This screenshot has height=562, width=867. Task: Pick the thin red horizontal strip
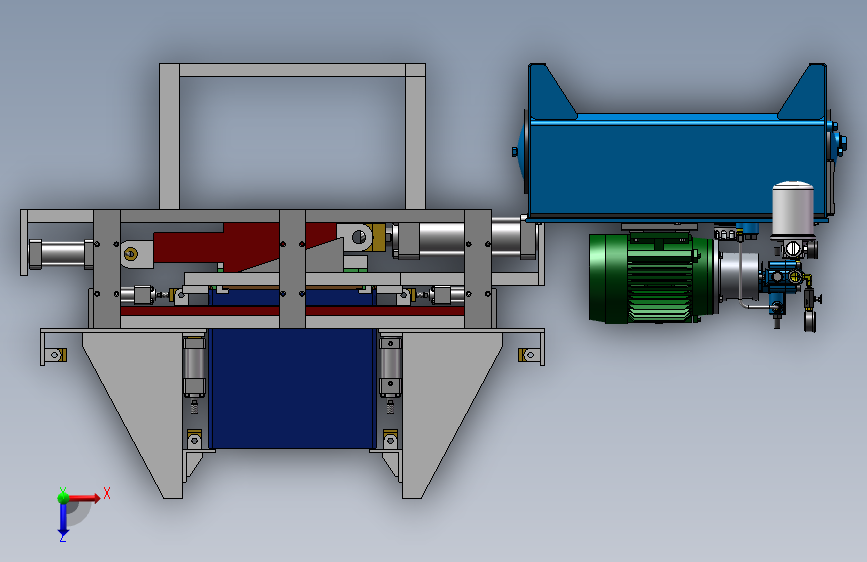[x=292, y=311]
